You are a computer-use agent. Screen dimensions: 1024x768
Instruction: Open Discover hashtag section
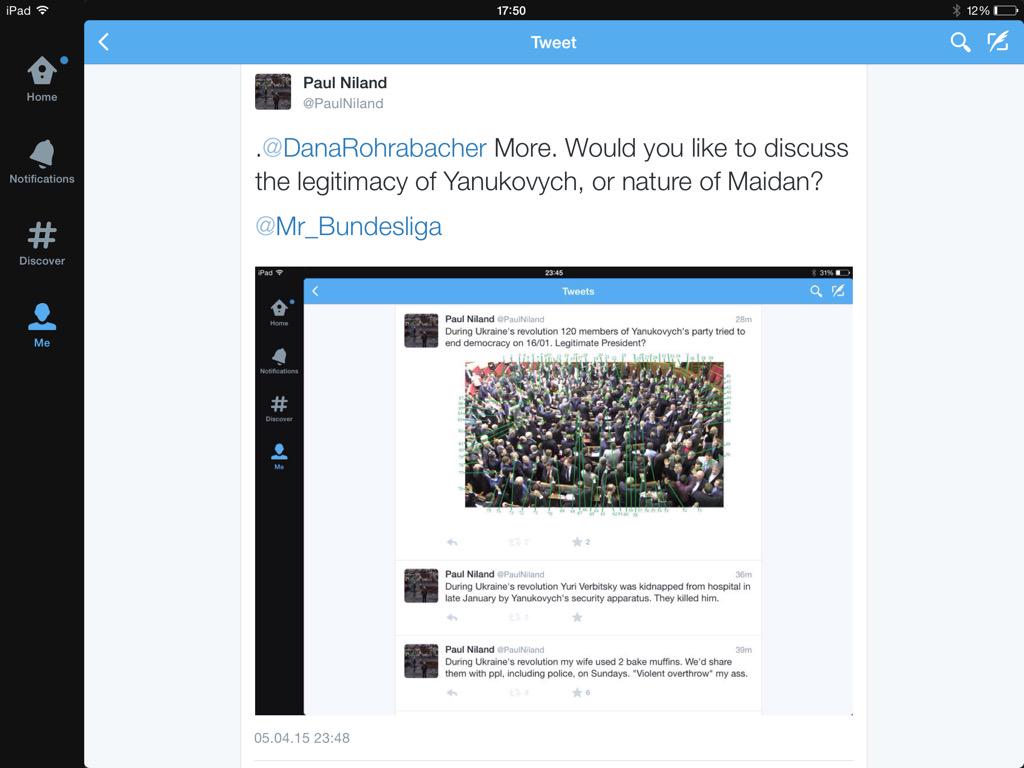point(42,244)
